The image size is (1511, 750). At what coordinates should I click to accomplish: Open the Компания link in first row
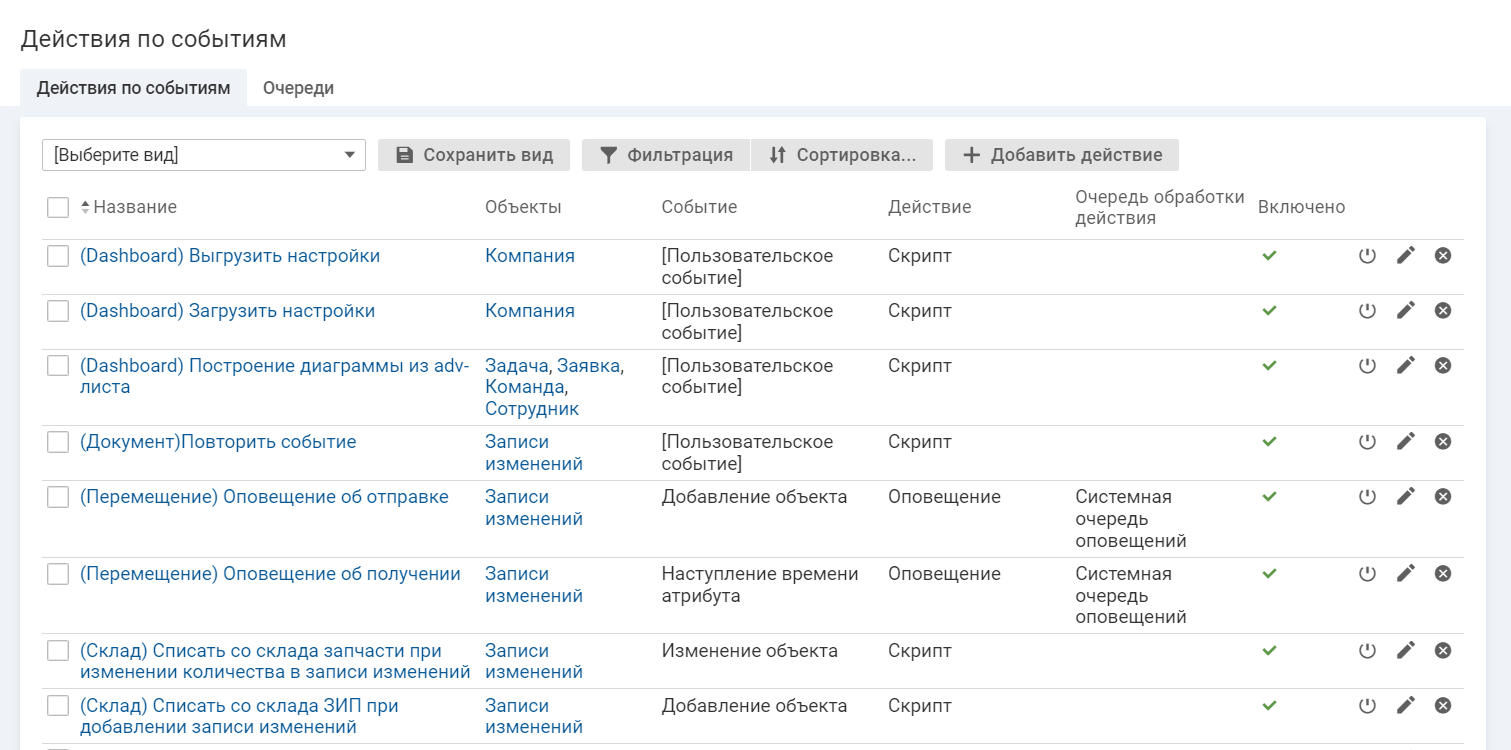[530, 256]
